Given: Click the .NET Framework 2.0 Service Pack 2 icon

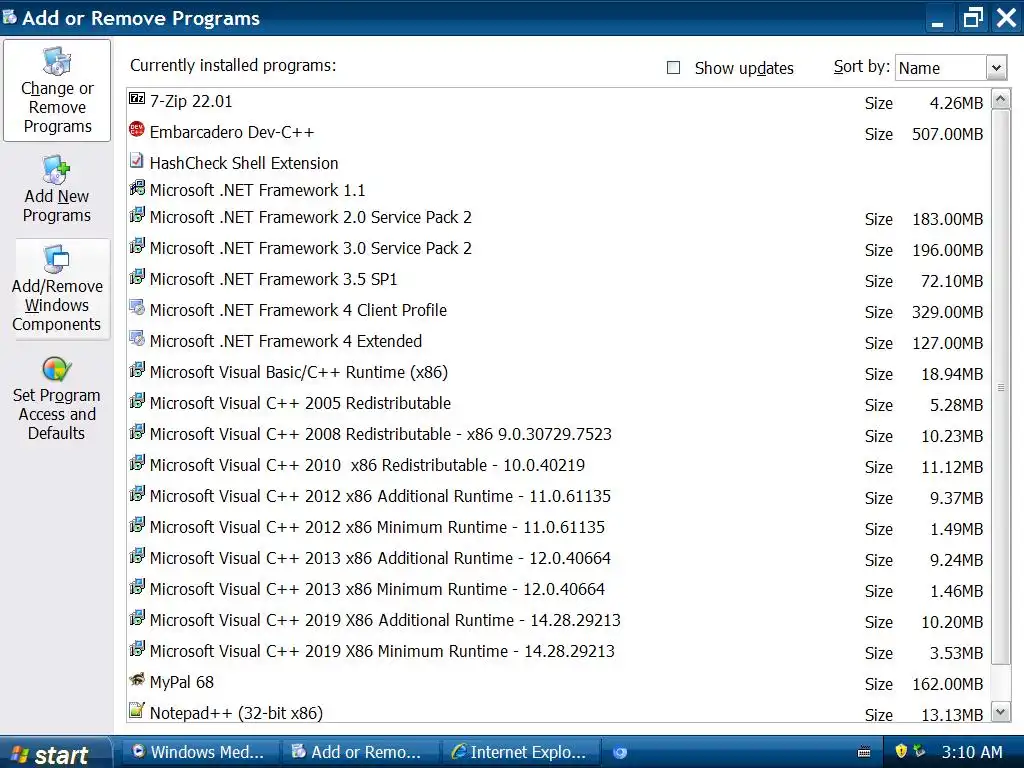Looking at the screenshot, I should tap(137, 215).
